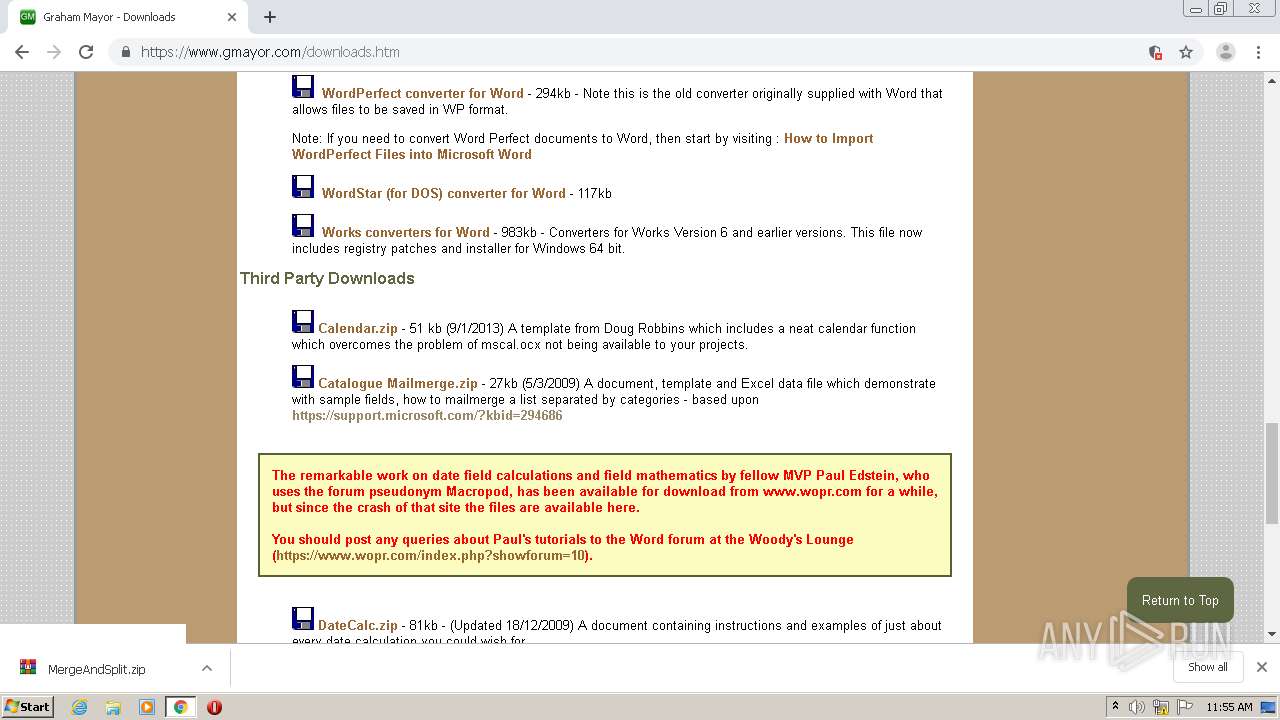Click the wopr.com showforum=10 URL text
The image size is (1280, 720).
(x=431, y=555)
